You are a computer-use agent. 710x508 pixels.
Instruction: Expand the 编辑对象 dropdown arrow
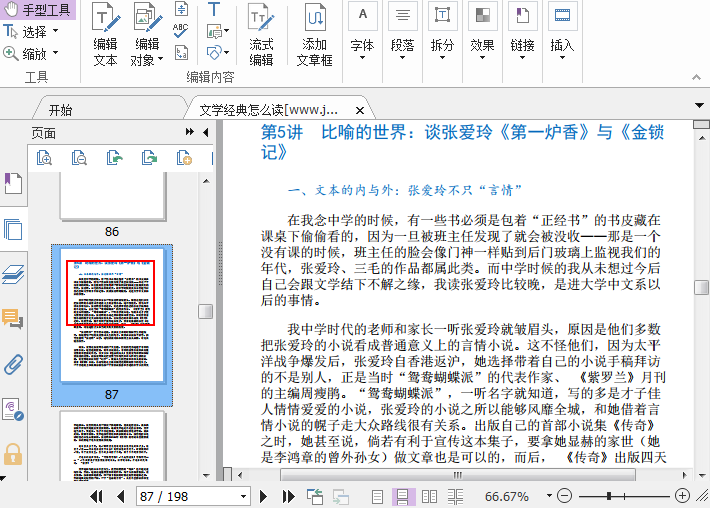160,59
